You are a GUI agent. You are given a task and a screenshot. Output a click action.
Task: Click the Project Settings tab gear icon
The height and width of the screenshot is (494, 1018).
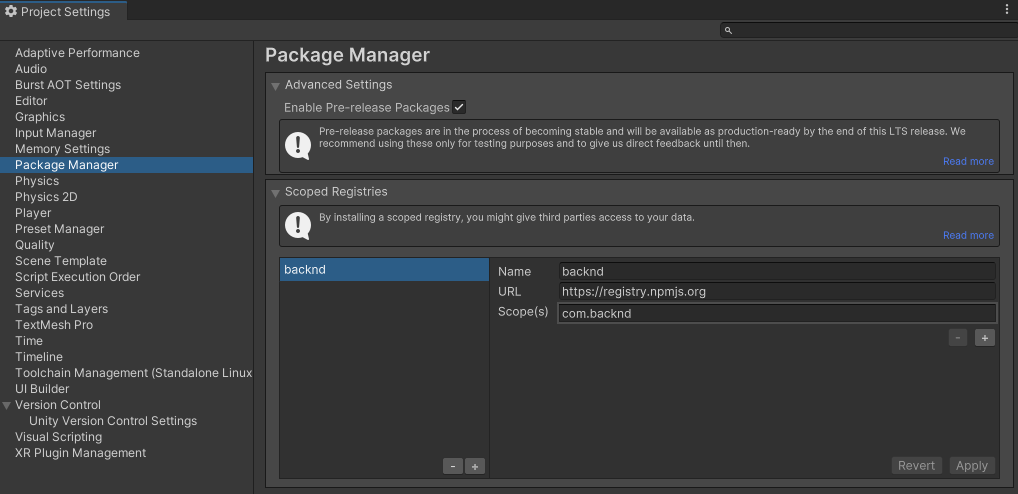[11, 12]
